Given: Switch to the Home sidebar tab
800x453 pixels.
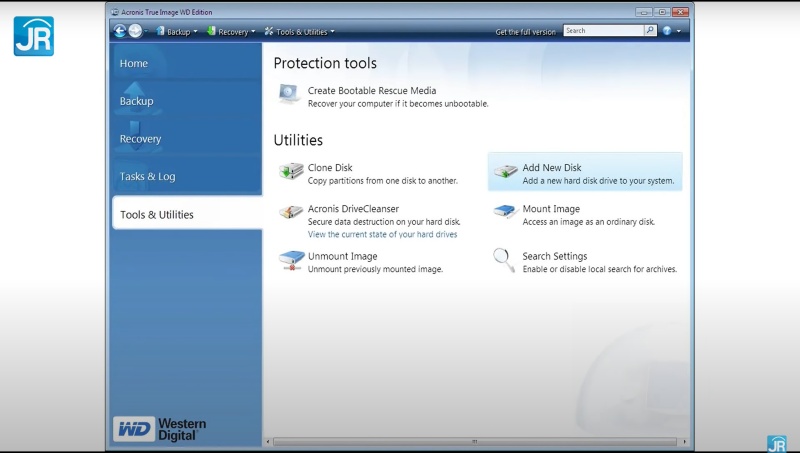Looking at the screenshot, I should [134, 64].
